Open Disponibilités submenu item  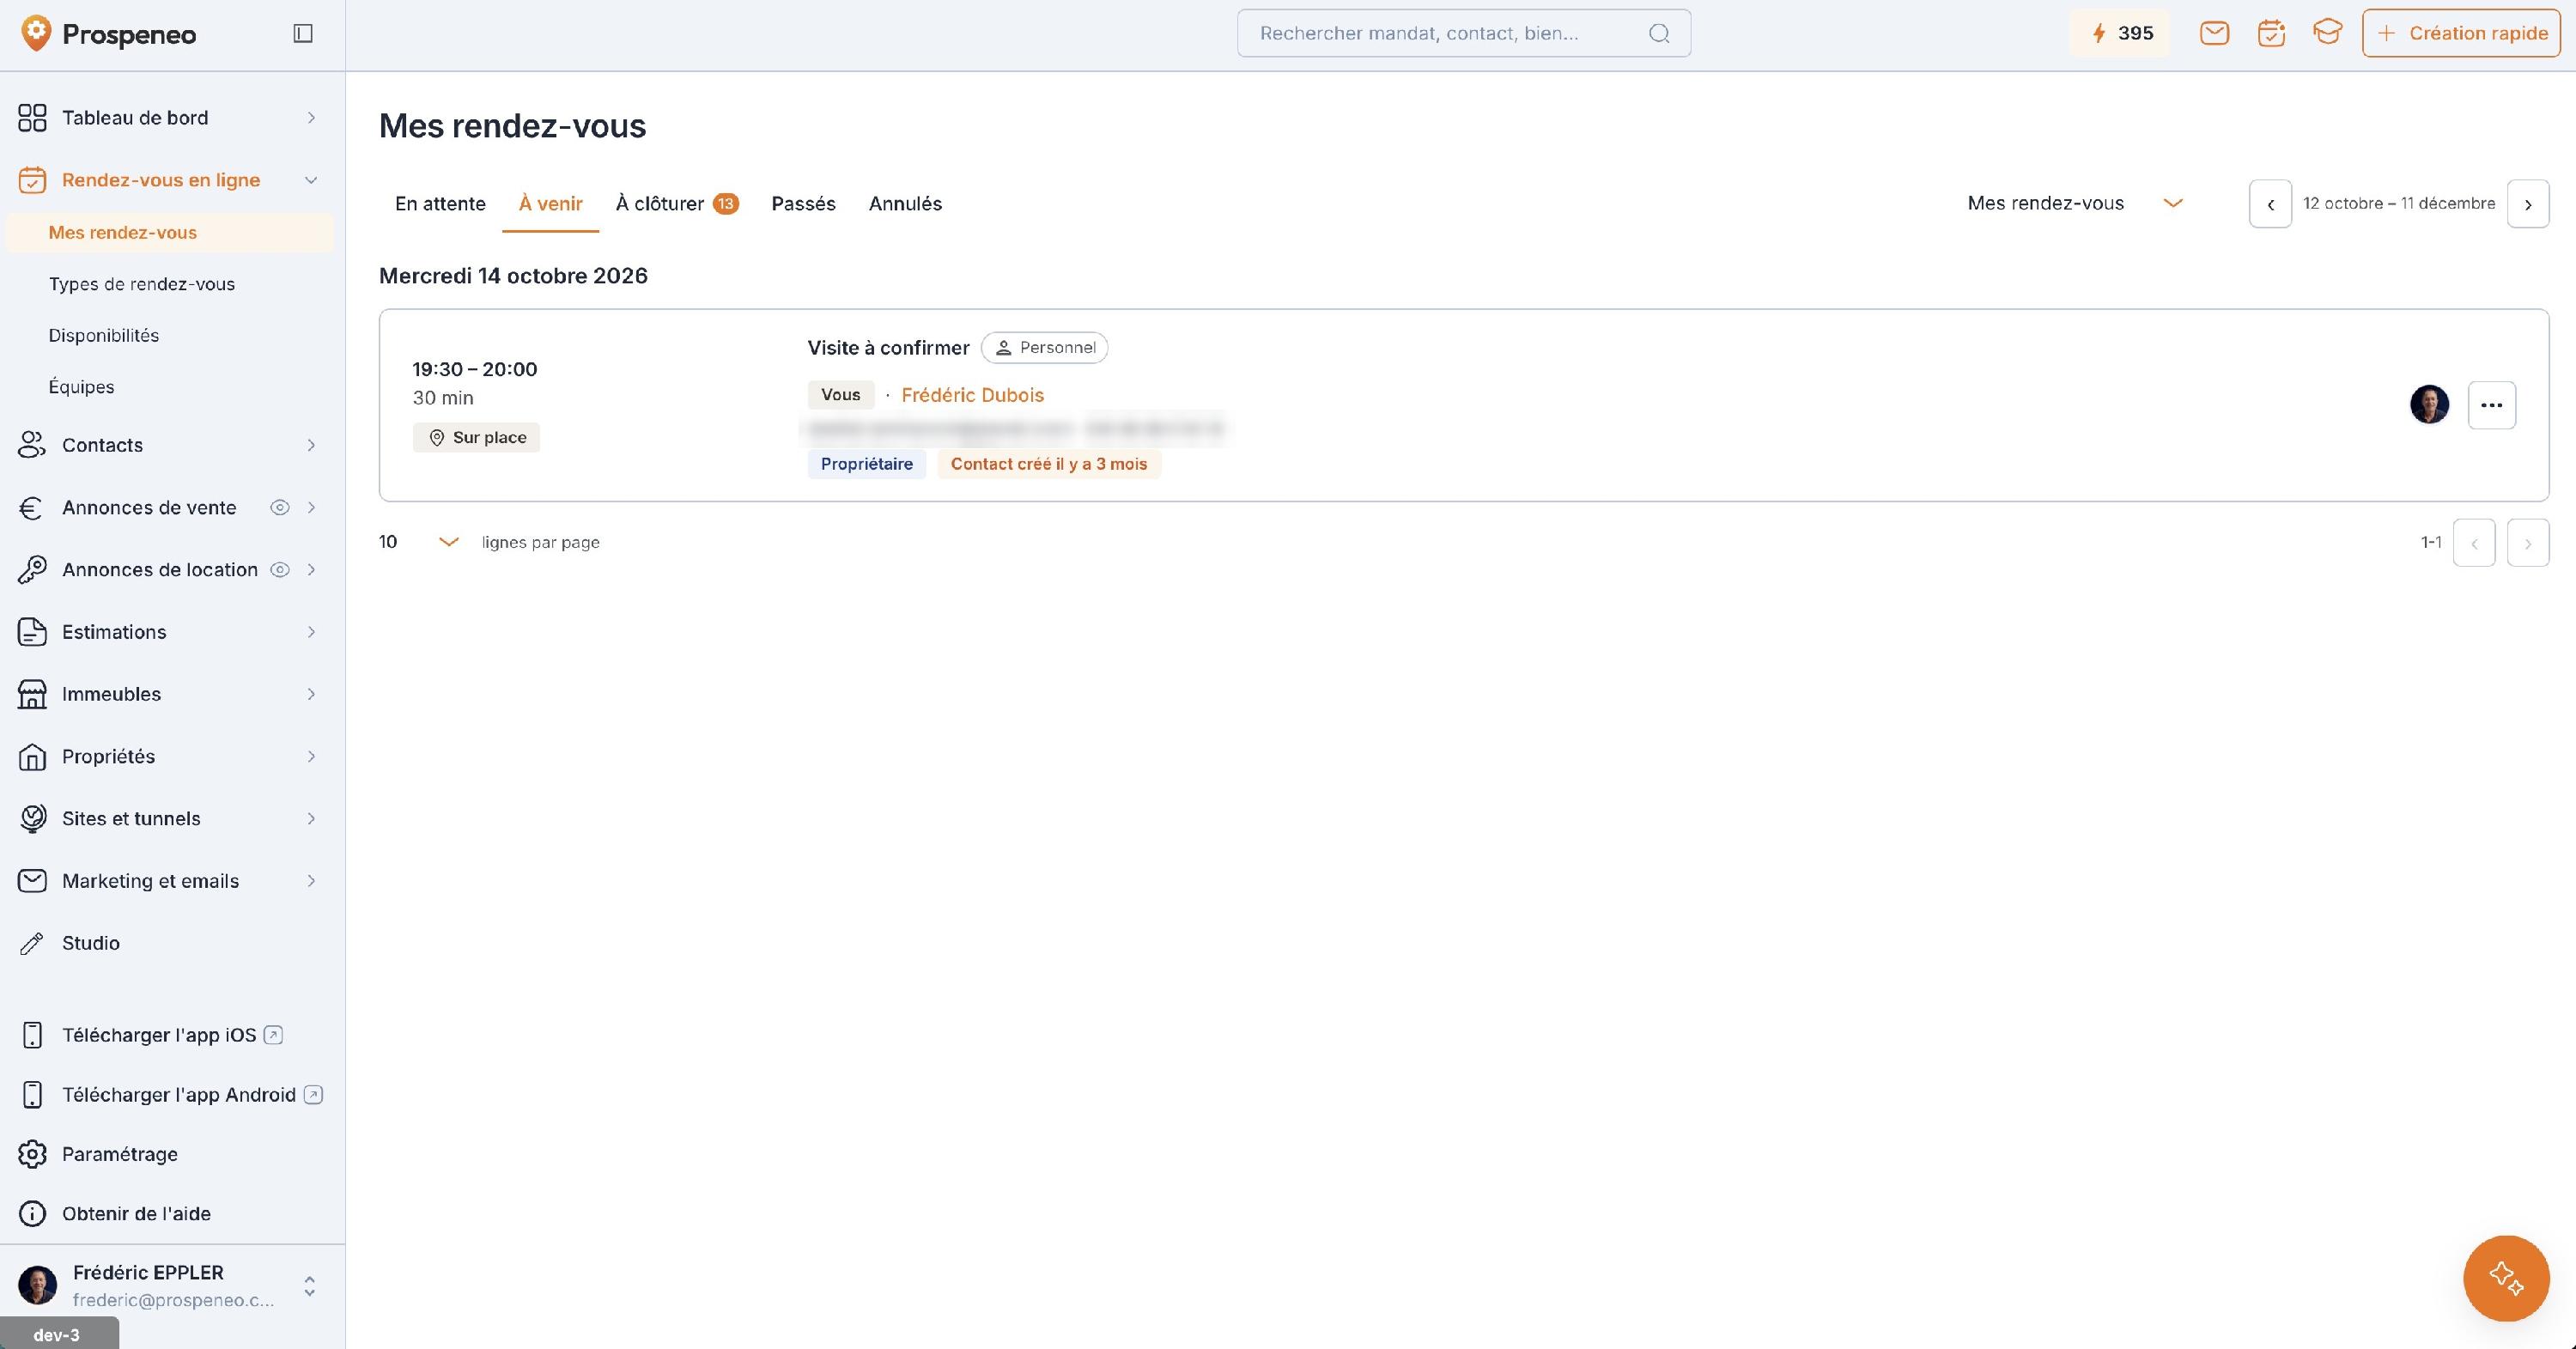point(104,336)
